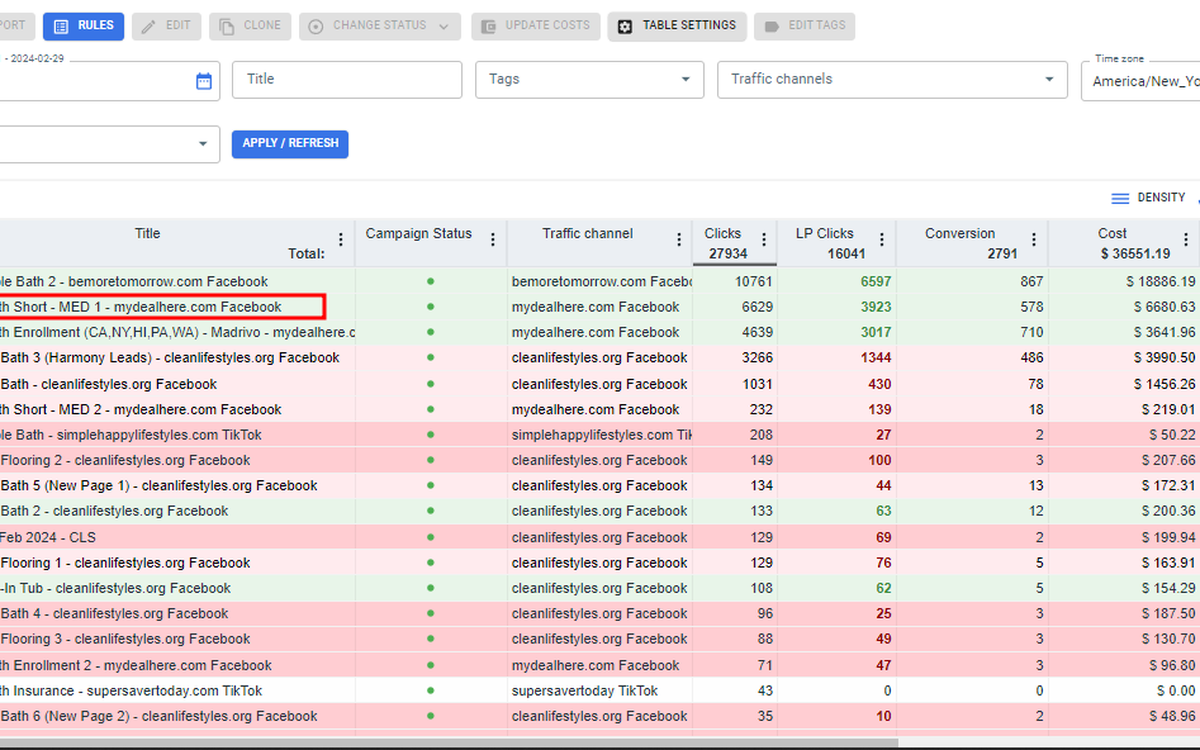The height and width of the screenshot is (750, 1200).
Task: Click LP Clicks value 6597
Action: [x=875, y=282]
